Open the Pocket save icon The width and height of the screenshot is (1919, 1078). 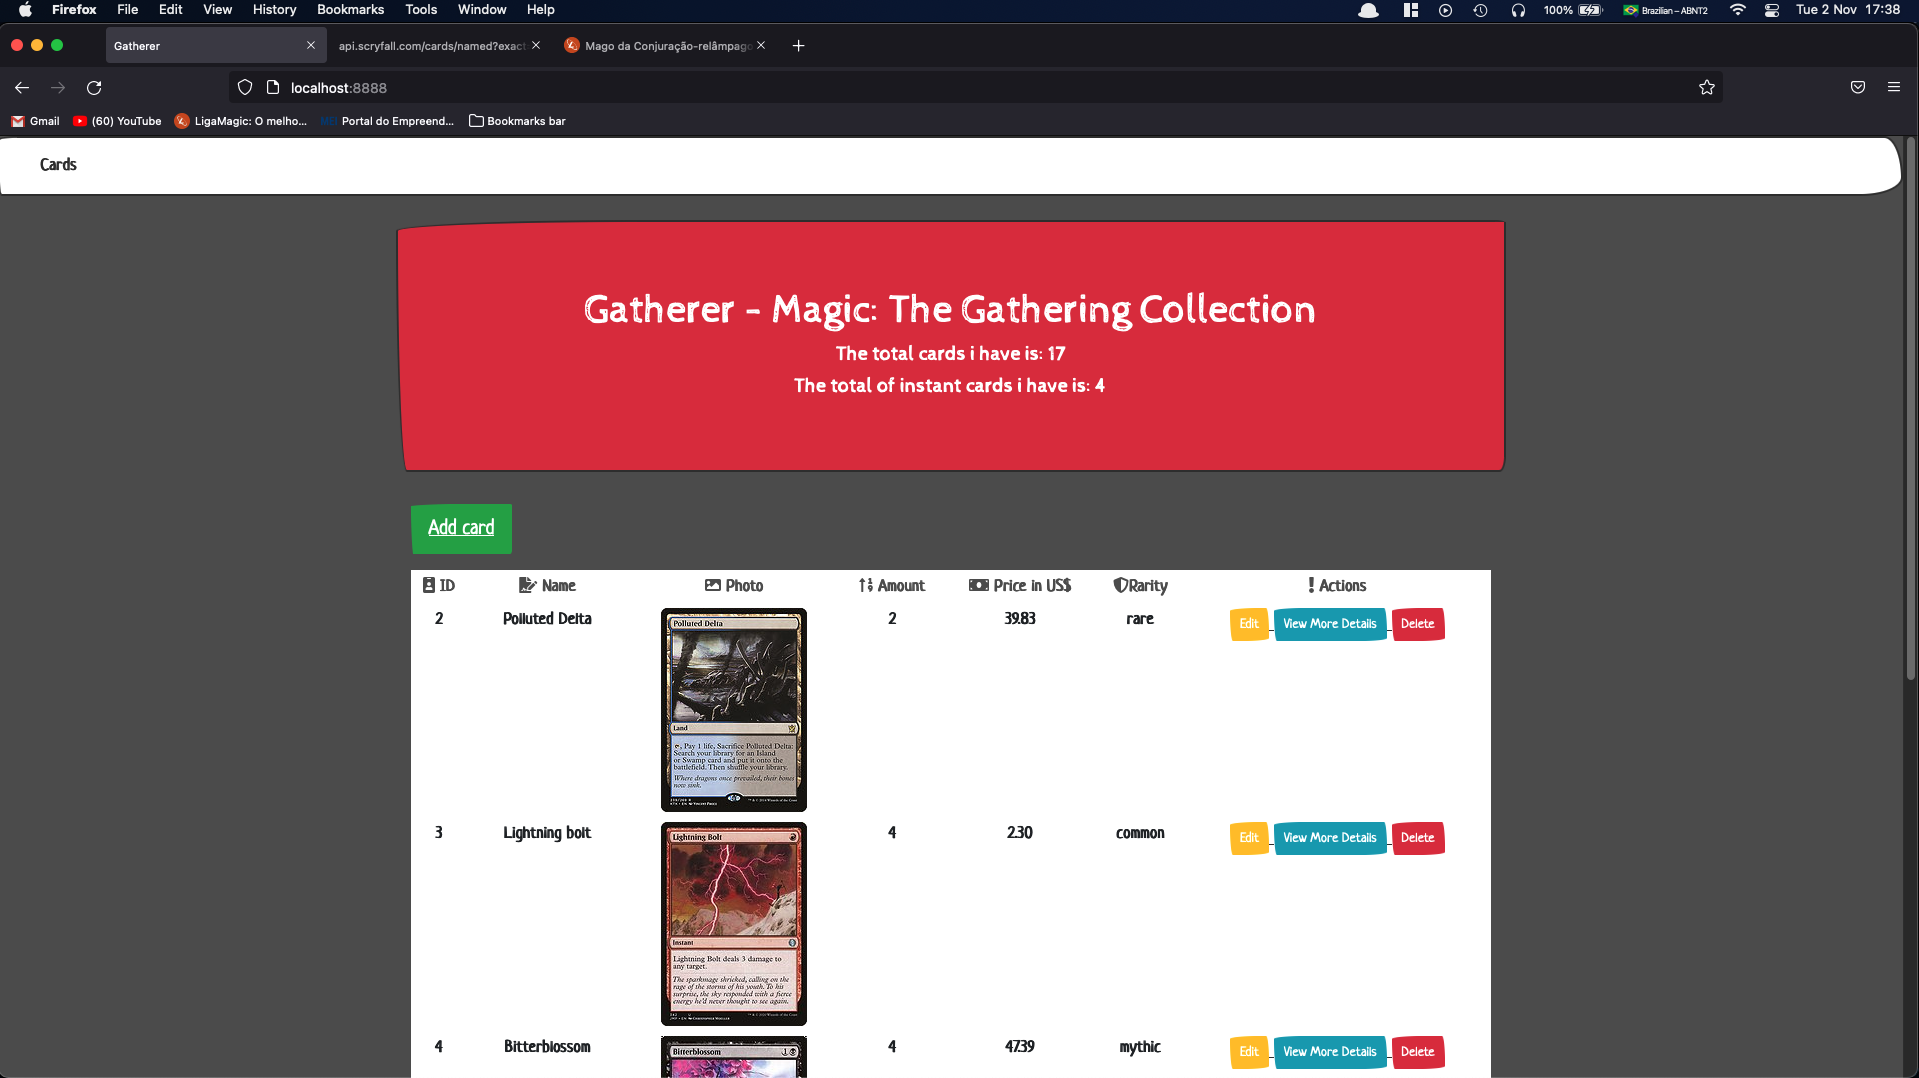point(1858,88)
